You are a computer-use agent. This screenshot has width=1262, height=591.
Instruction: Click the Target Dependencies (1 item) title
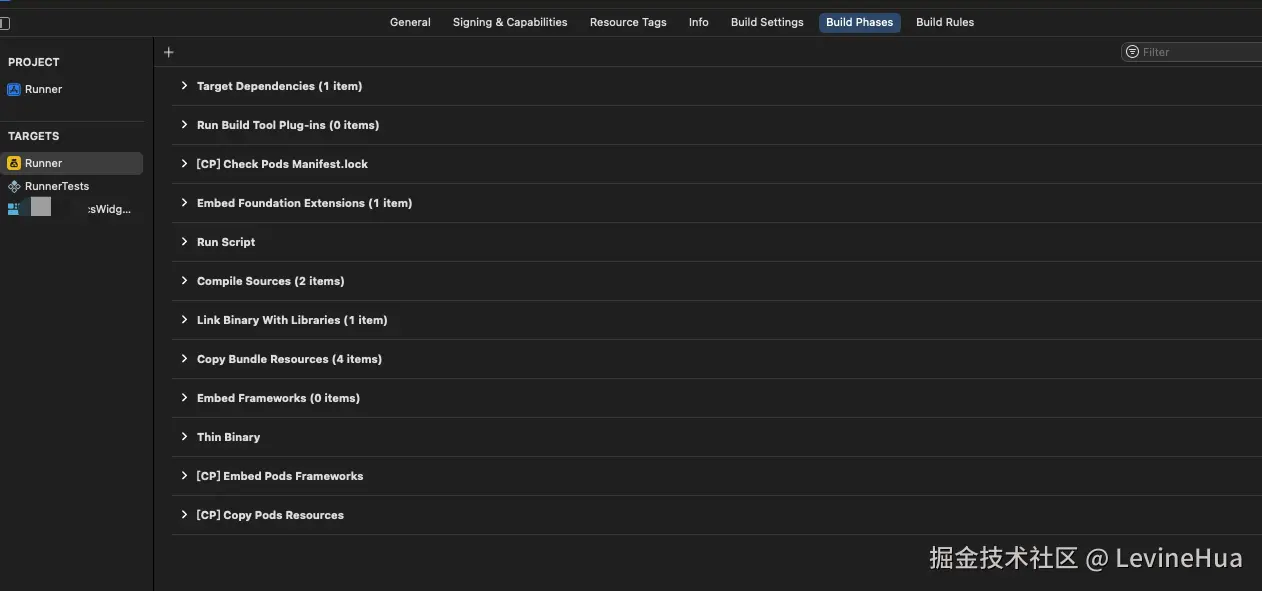[279, 86]
